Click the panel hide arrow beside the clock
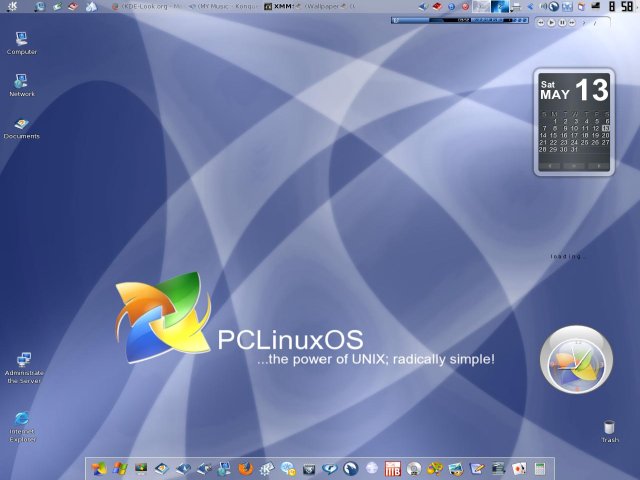This screenshot has height=480, width=640. pyautogui.click(x=637, y=6)
